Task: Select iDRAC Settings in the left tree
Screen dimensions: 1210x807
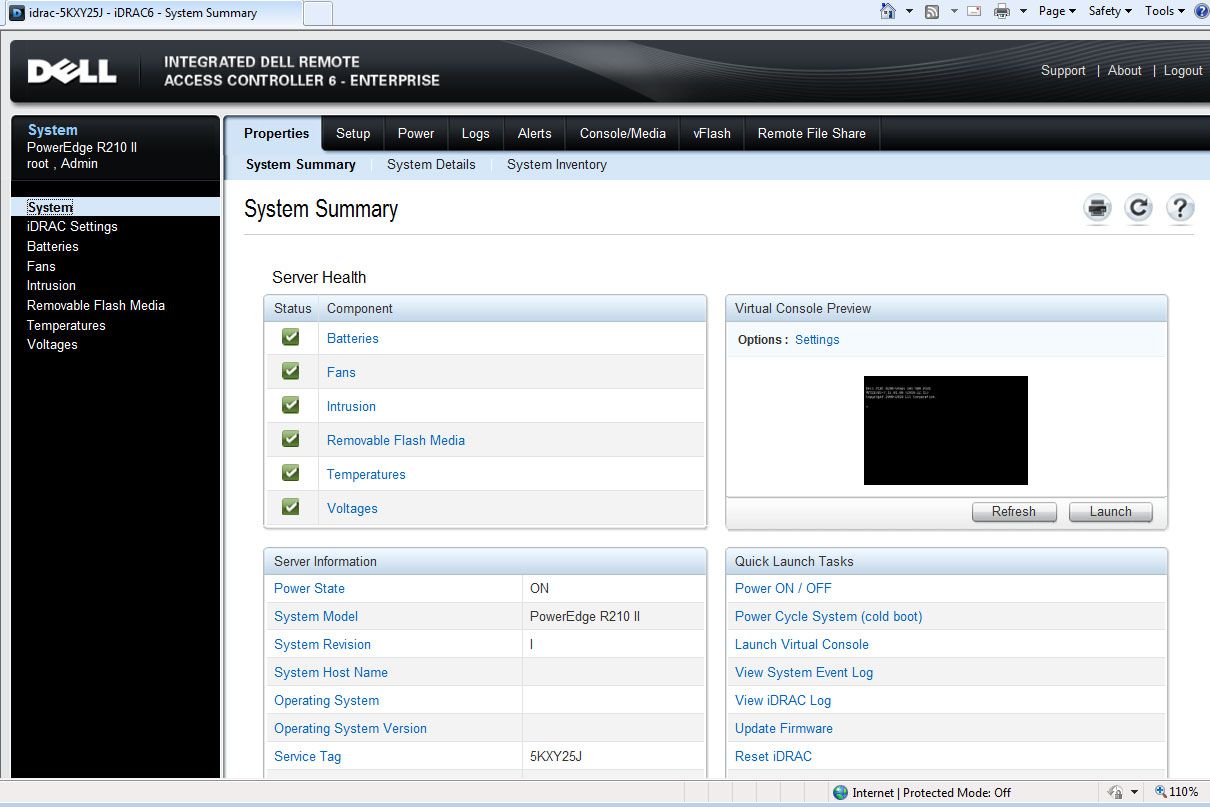Action: pos(72,226)
